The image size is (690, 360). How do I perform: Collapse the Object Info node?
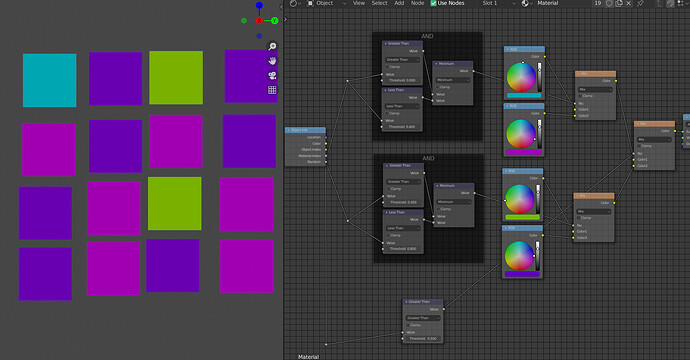click(x=289, y=130)
